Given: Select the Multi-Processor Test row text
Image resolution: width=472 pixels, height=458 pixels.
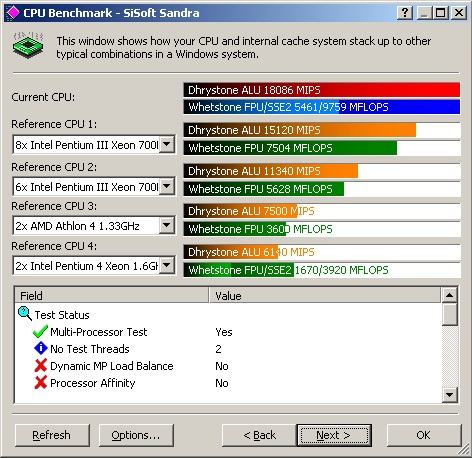Looking at the screenshot, I should (99, 332).
